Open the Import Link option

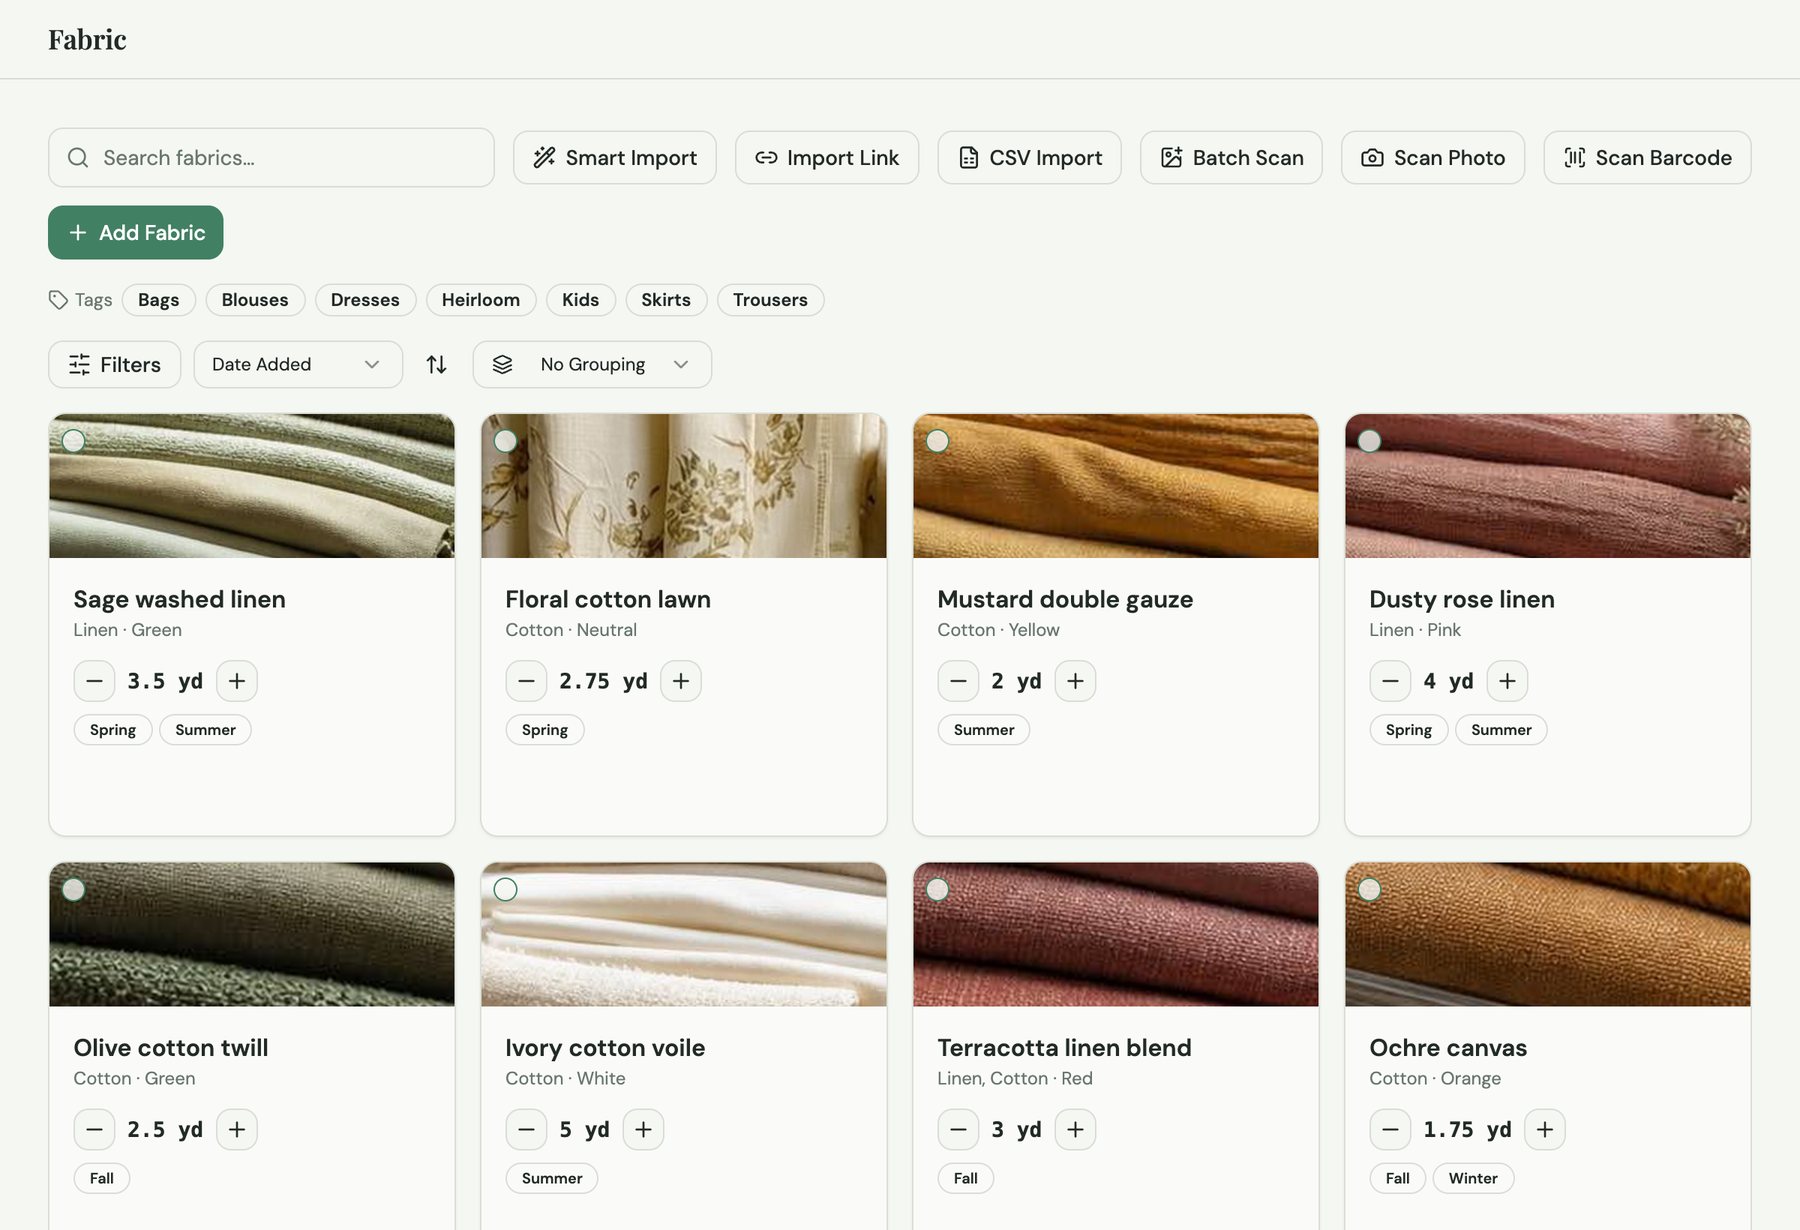tap(827, 158)
